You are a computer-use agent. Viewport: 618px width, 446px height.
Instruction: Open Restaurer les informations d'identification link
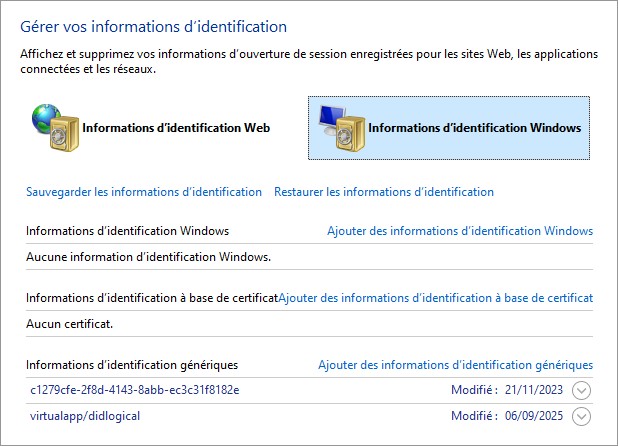[x=384, y=192]
